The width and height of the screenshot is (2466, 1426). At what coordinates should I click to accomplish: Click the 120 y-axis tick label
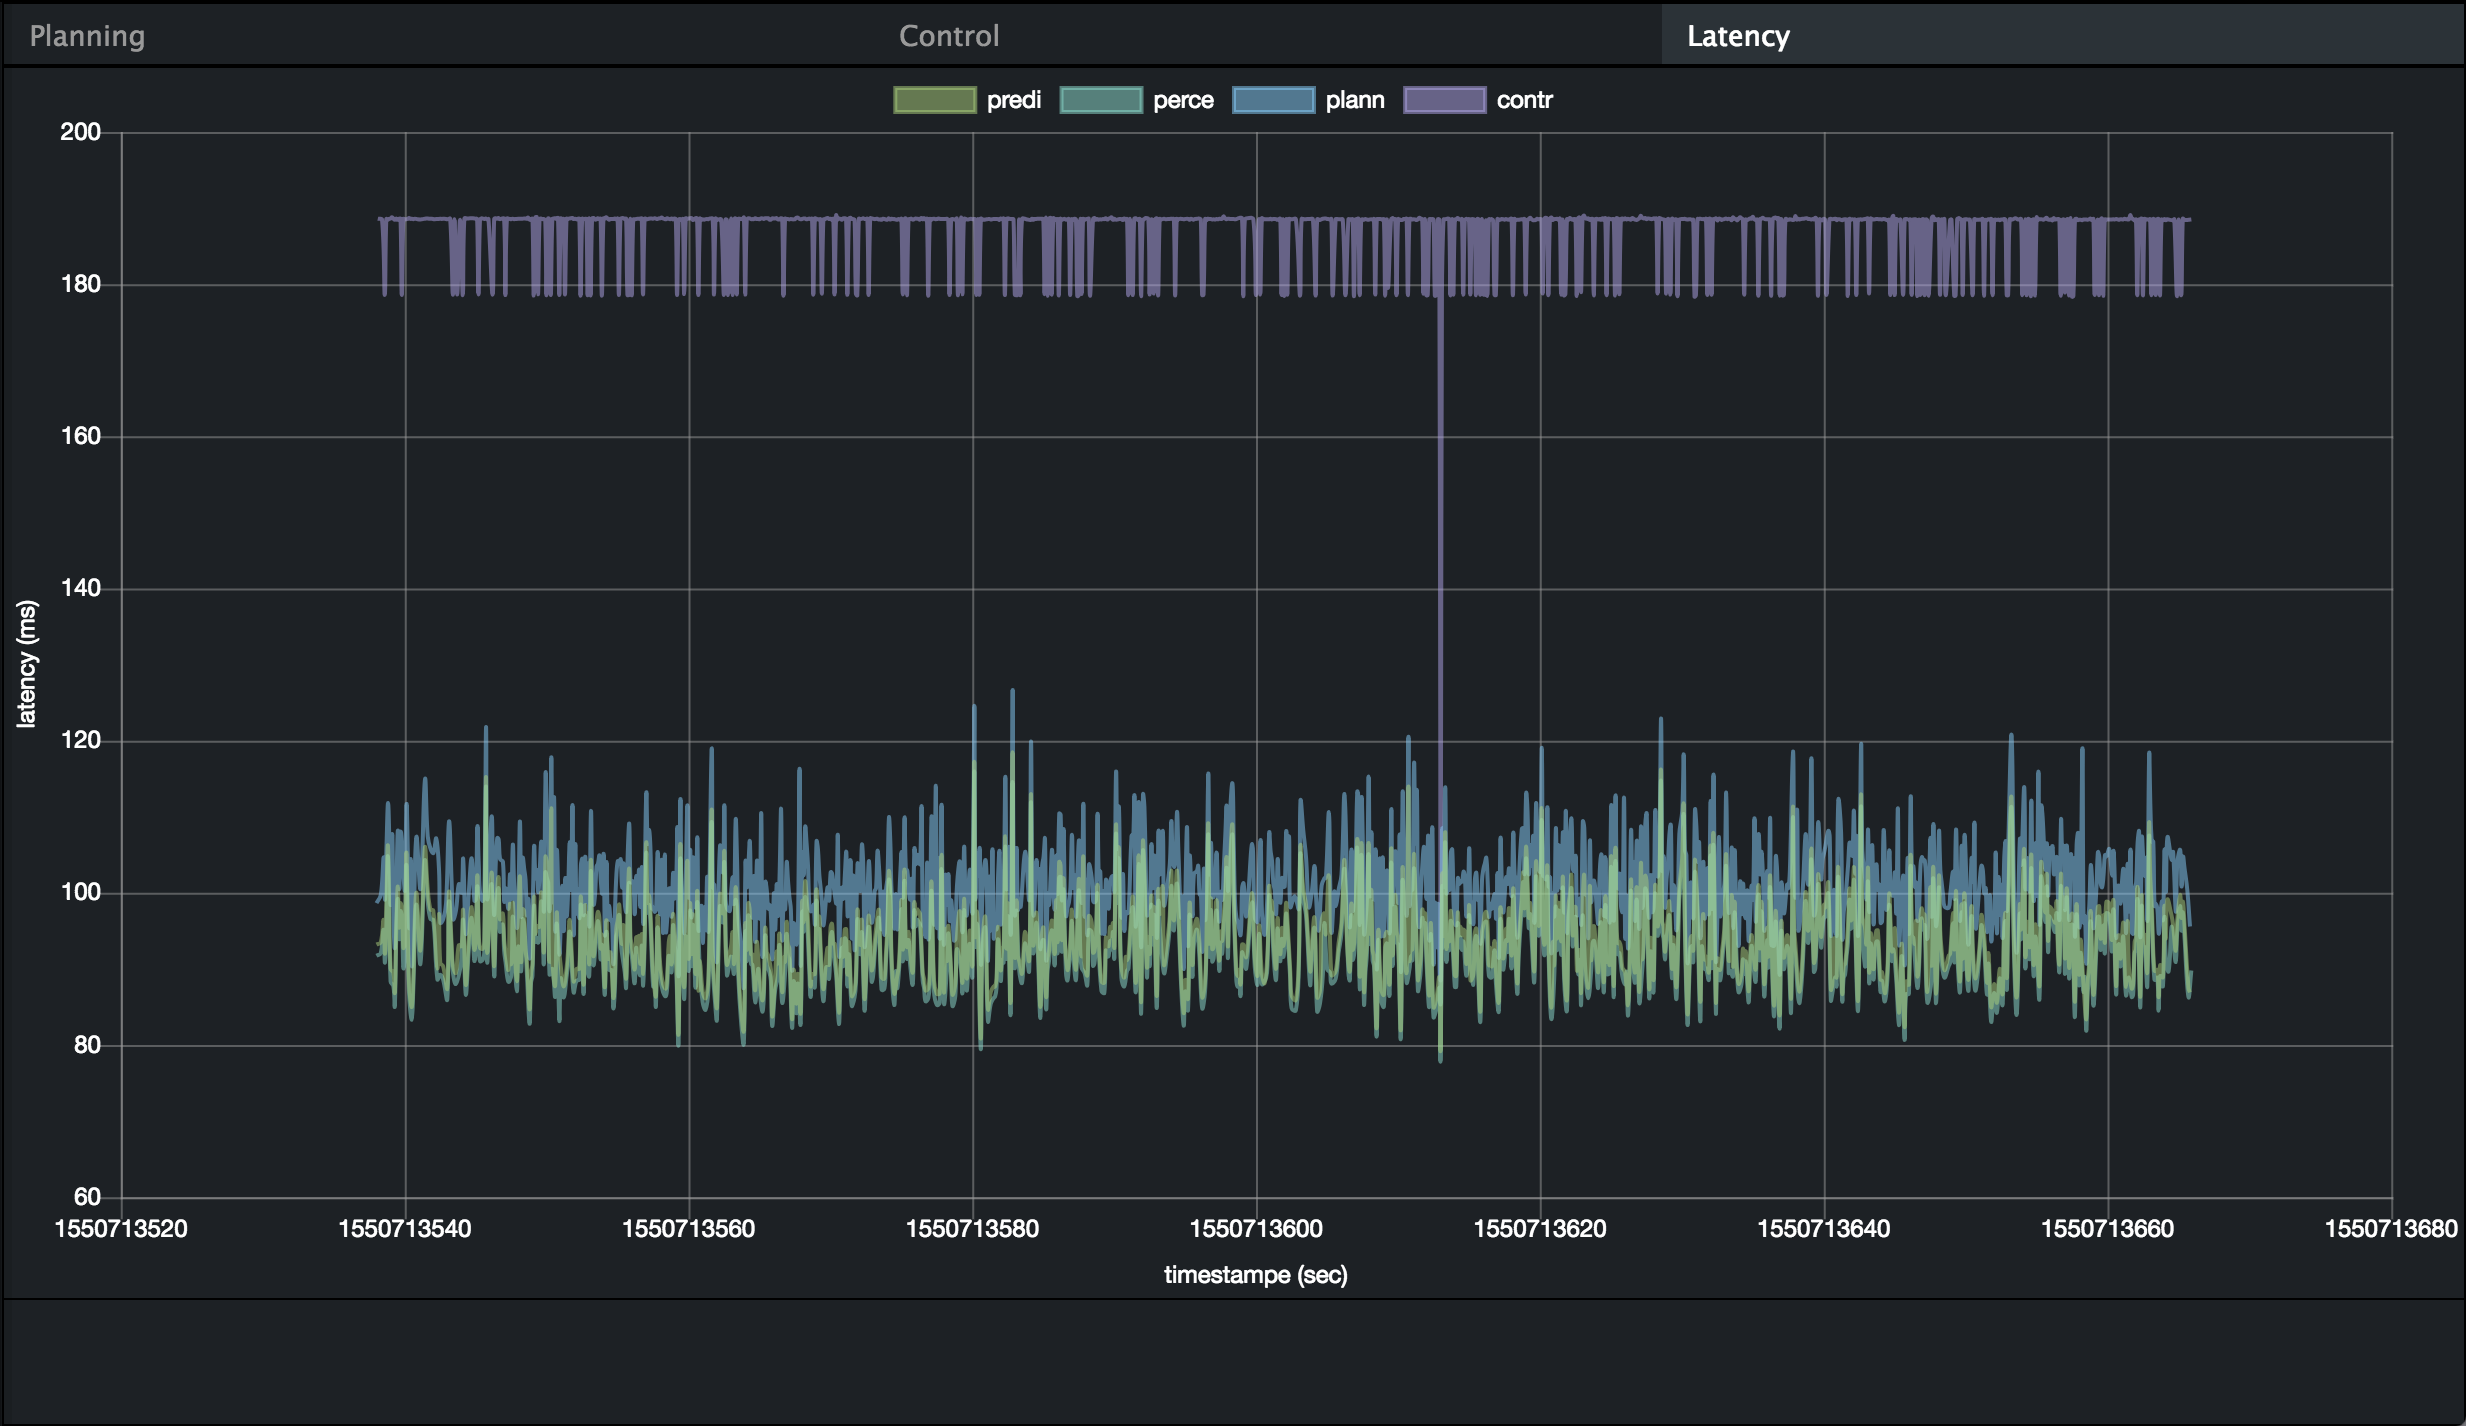pyautogui.click(x=81, y=740)
